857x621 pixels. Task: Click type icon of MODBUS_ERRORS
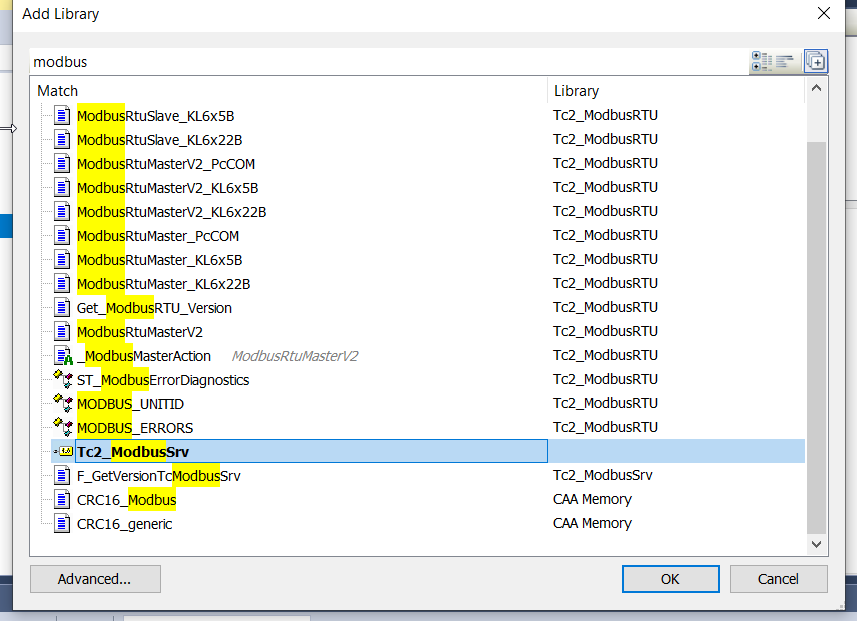coord(63,427)
